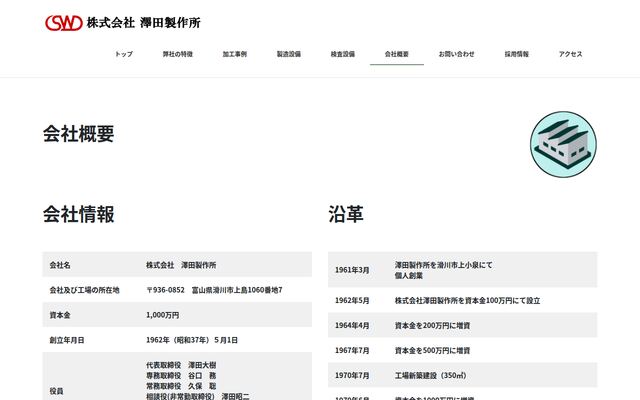
Task: Click 資本金を200万円に増資 entry
Action: pos(432,325)
